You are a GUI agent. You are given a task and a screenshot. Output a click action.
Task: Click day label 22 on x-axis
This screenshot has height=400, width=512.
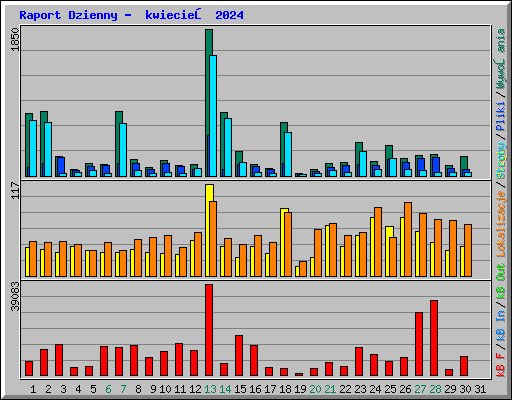(x=345, y=389)
